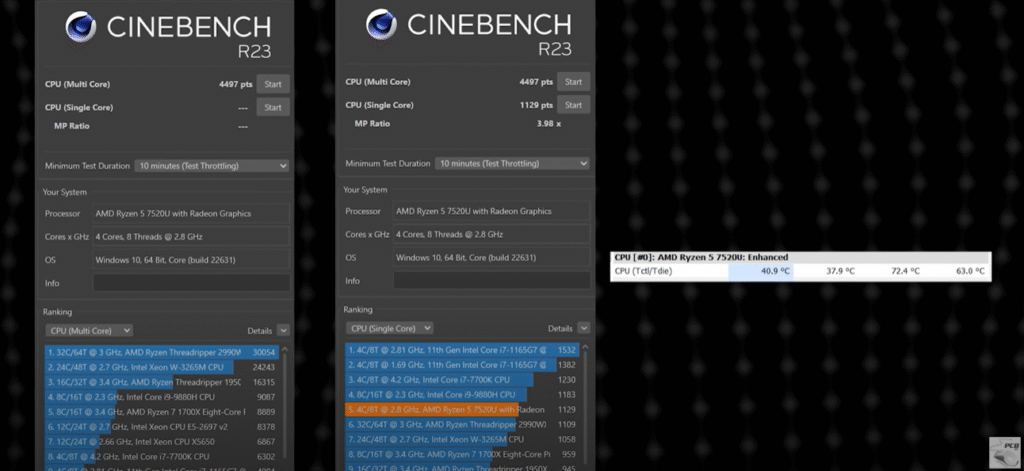The height and width of the screenshot is (471, 1024).
Task: Start Single Core test in right Cinebench window
Action: (573, 105)
